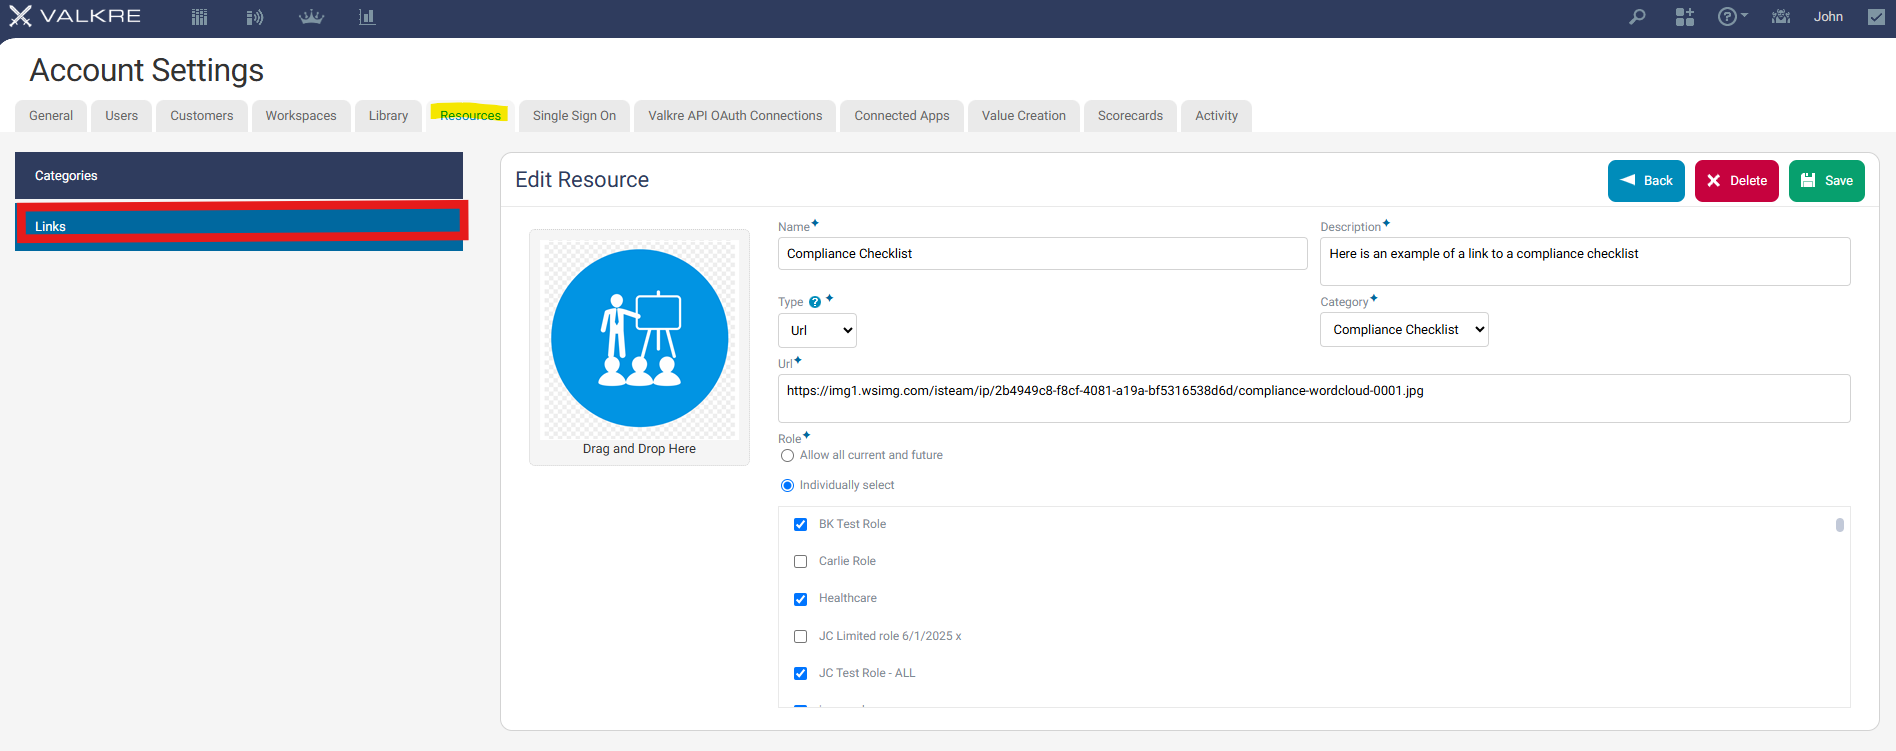Open the Connected Apps tab
The height and width of the screenshot is (751, 1896).
click(902, 116)
